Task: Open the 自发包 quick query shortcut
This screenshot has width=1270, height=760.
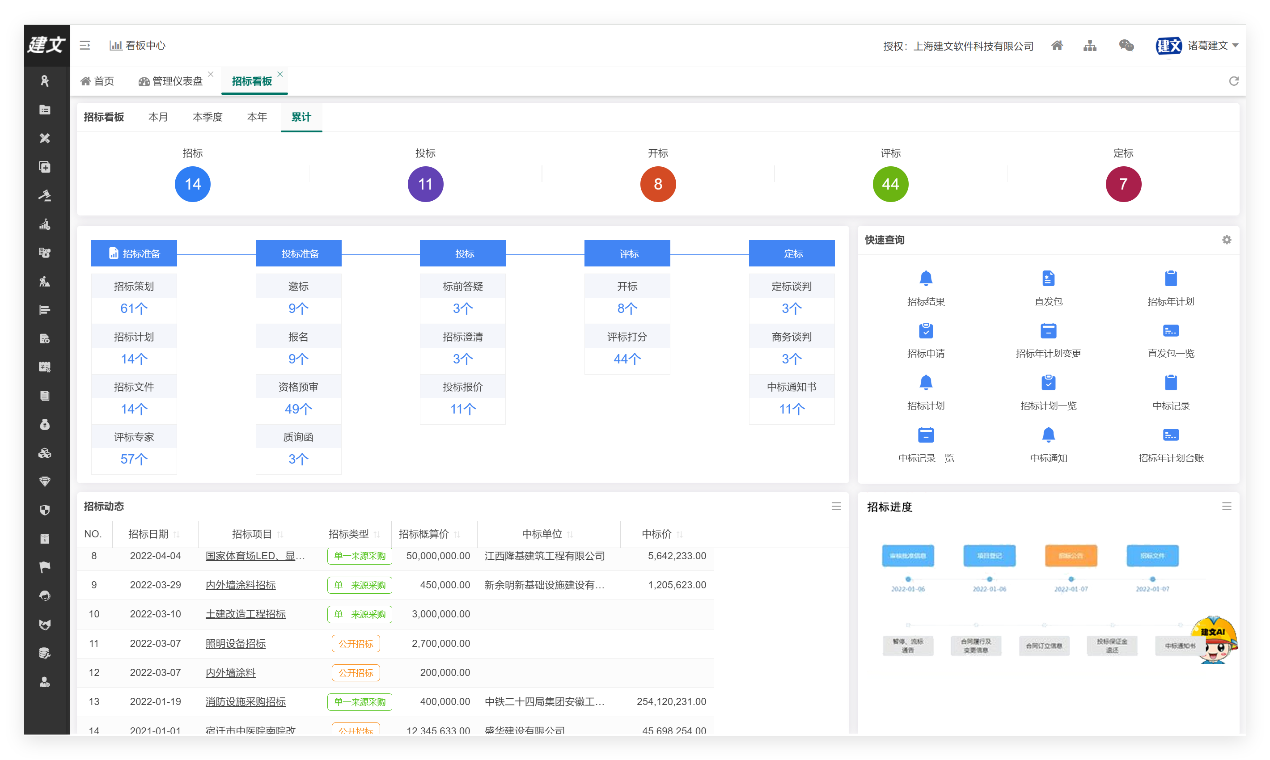Action: coord(1048,278)
